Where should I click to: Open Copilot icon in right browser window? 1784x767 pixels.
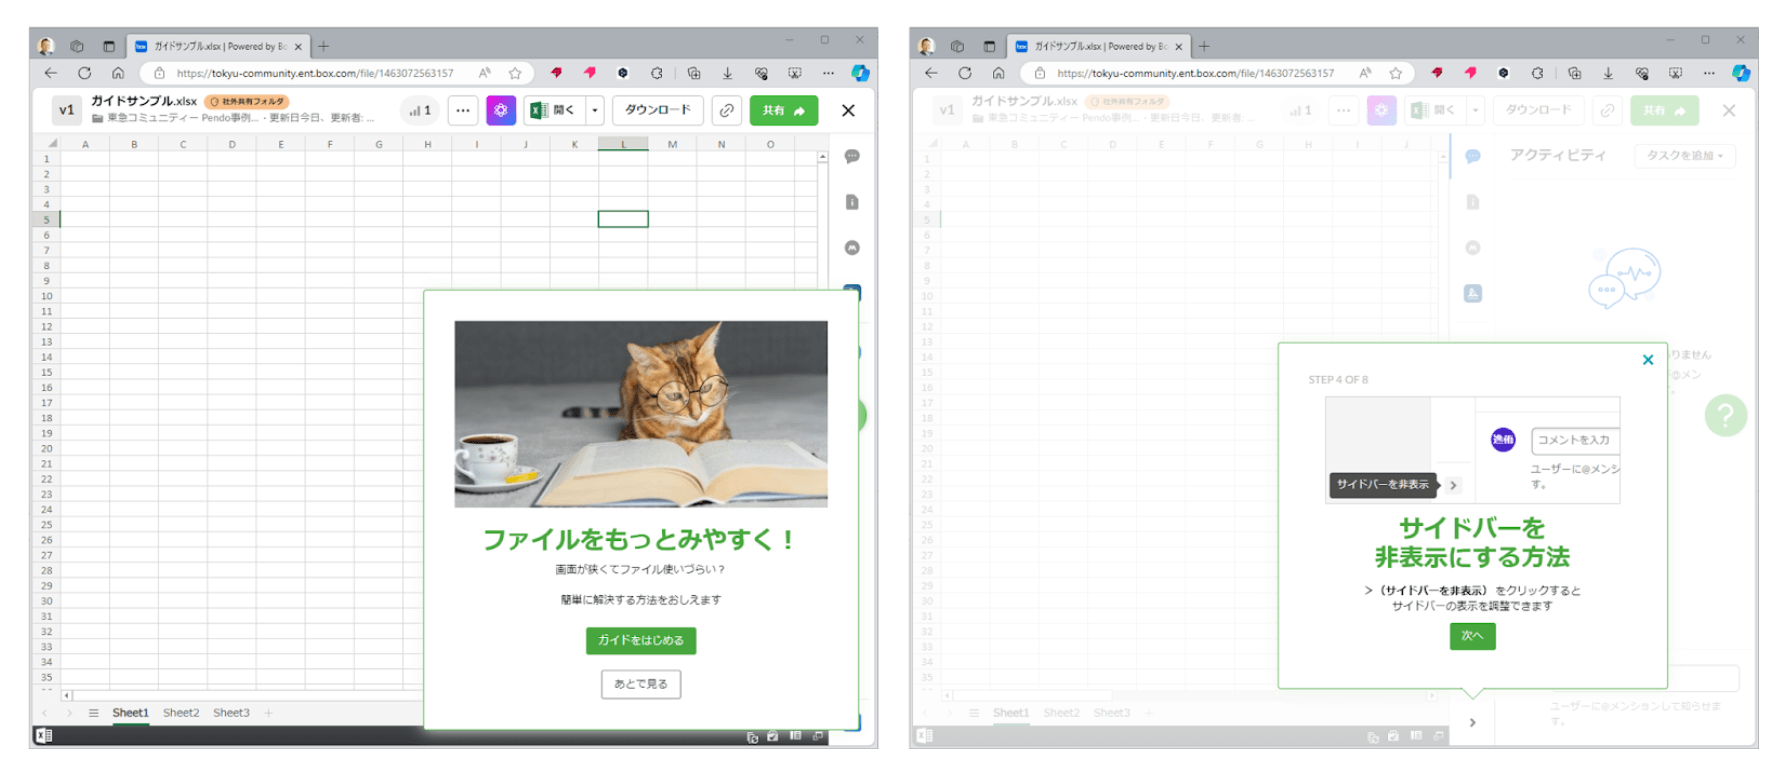pos(1741,73)
